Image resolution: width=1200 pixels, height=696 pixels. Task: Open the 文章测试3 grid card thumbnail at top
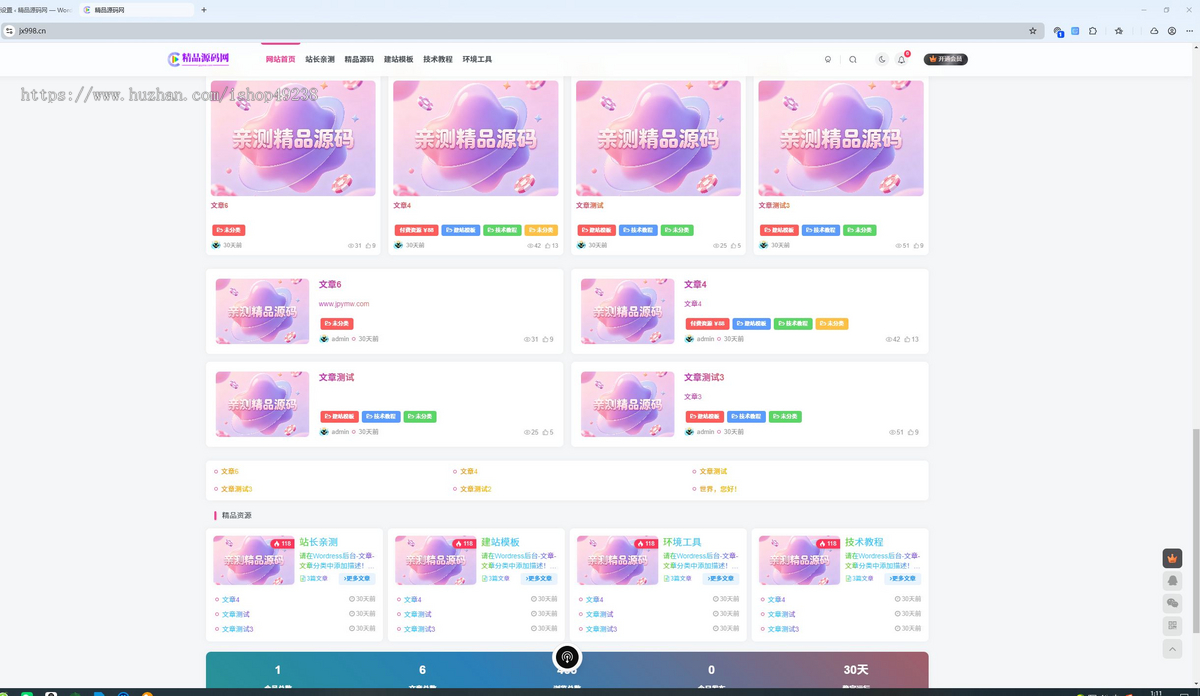(841, 138)
